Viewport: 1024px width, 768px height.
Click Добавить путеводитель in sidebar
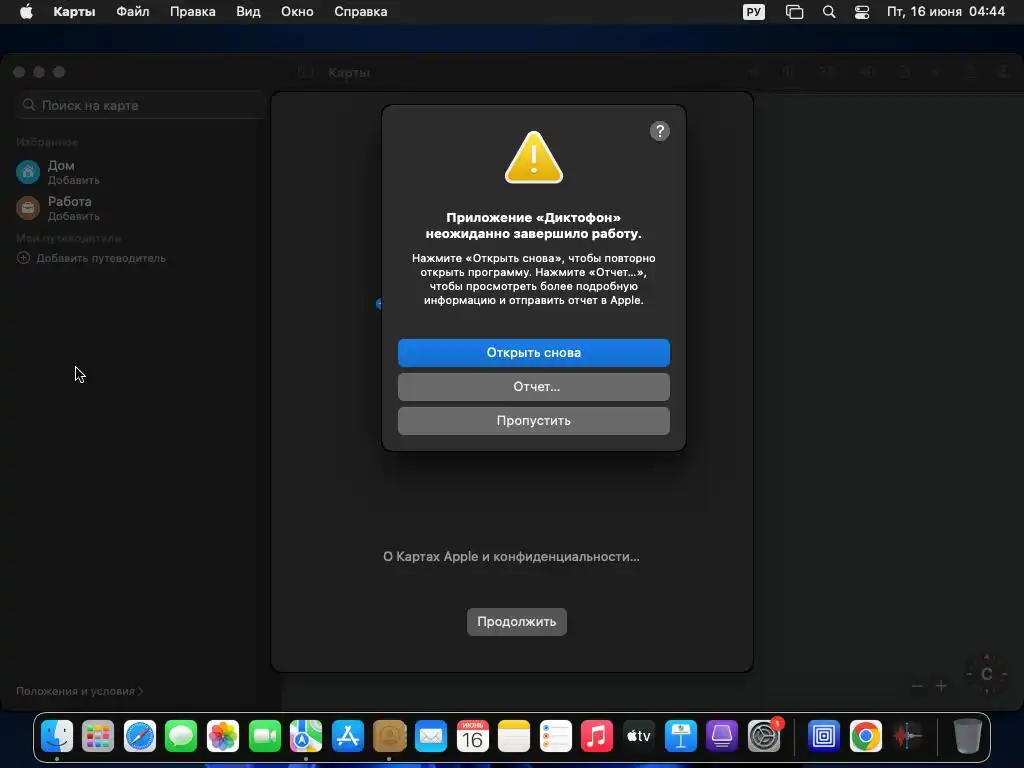click(x=91, y=258)
